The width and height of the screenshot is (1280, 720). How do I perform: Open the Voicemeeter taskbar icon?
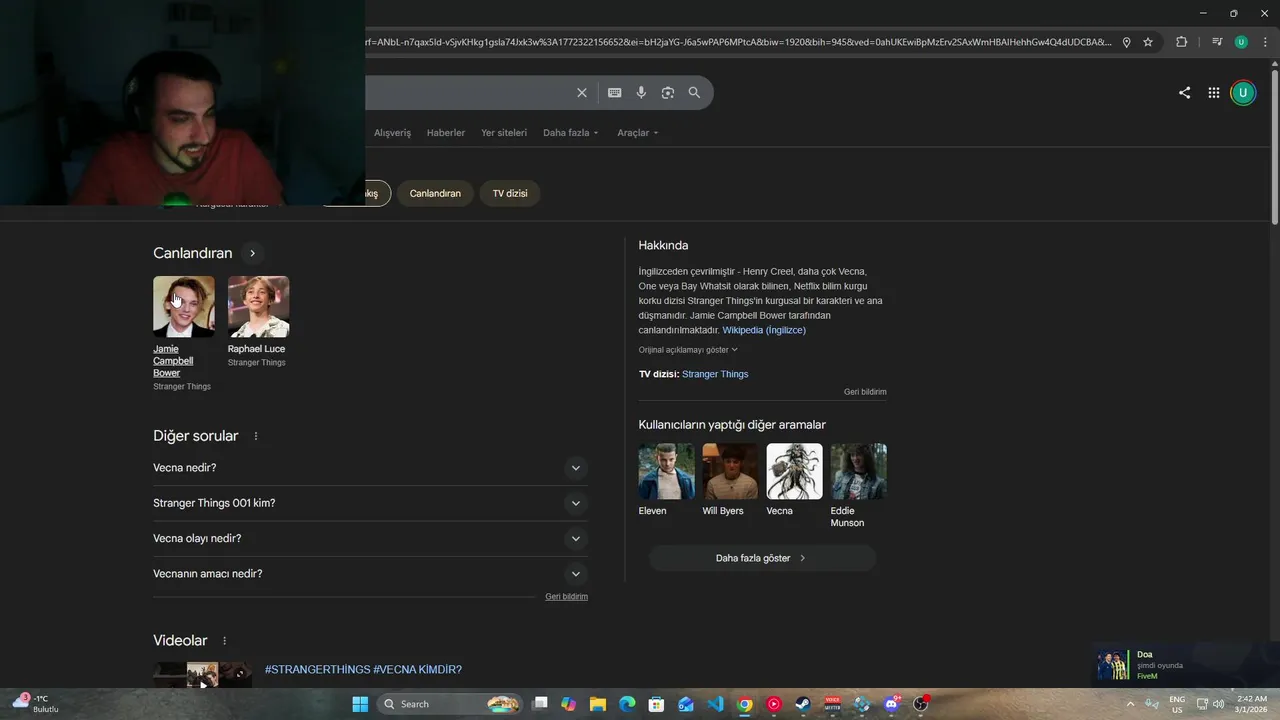tap(832, 704)
